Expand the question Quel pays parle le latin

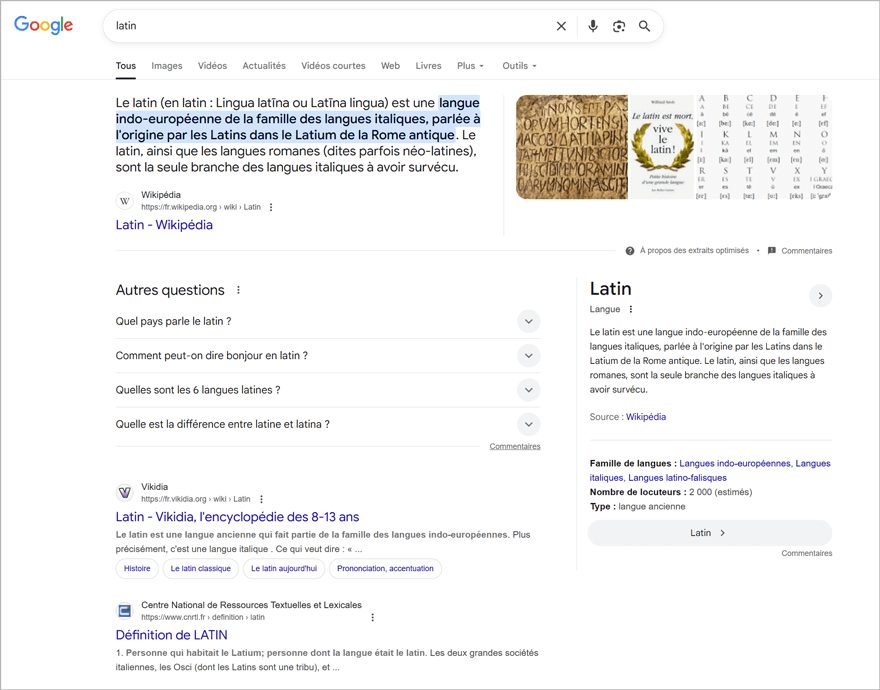[x=528, y=321]
